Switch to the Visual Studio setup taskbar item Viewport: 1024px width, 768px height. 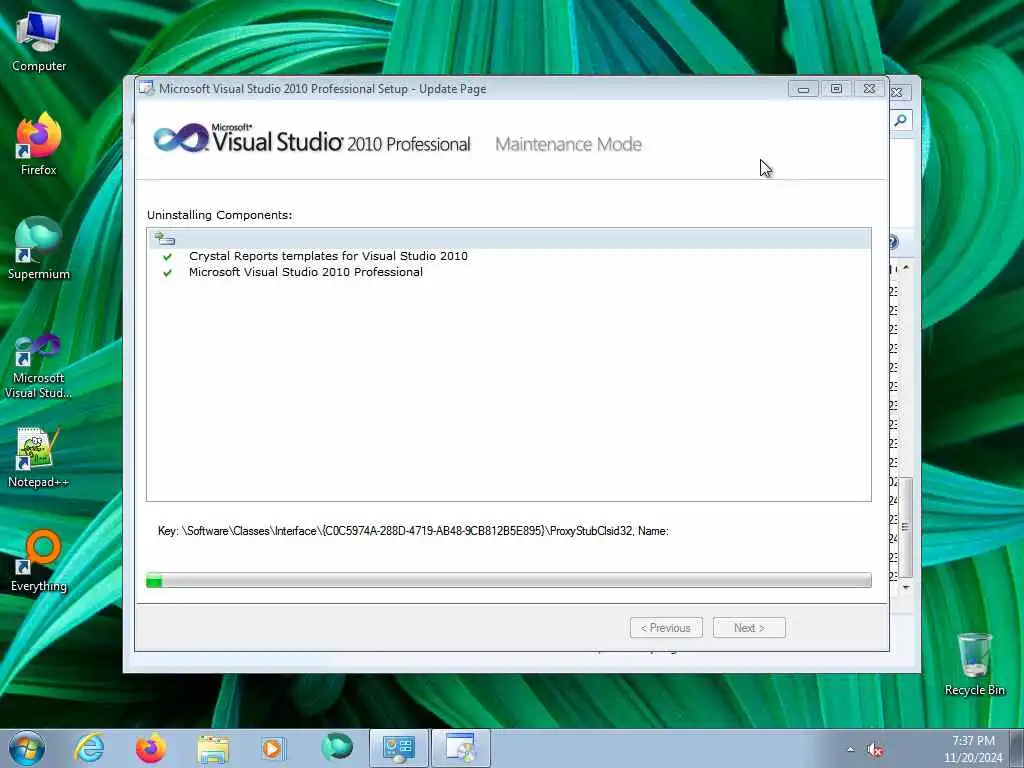(x=461, y=748)
